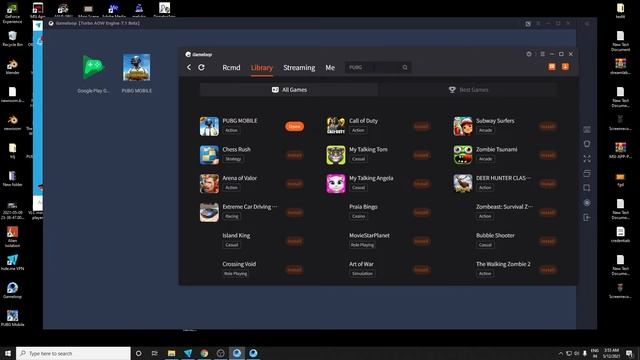Viewport: 640px width, 360px height.
Task: Install Island King
Action: click(x=294, y=241)
